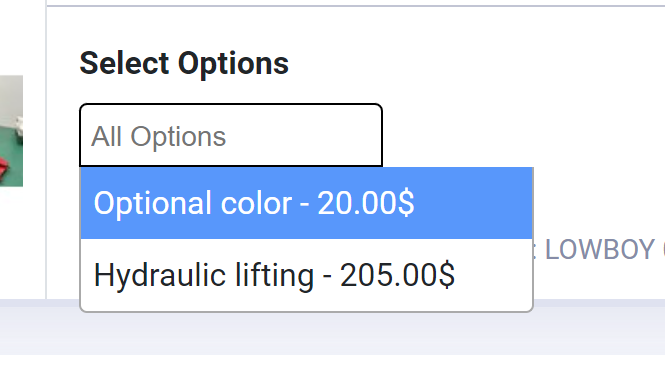Add the 20.00$ color add-on

[306, 203]
